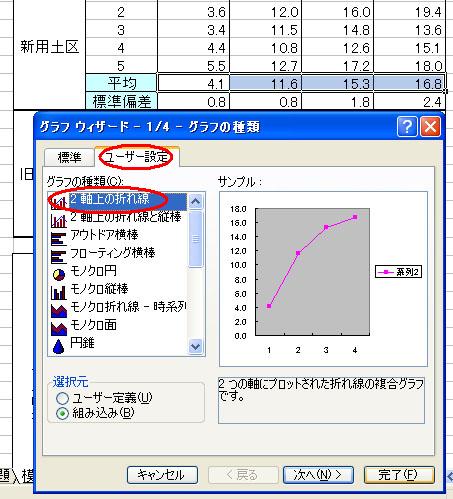Screen dimensions: 453x499
Task: Select the フローティング横棒 chart icon
Action: tap(59, 256)
